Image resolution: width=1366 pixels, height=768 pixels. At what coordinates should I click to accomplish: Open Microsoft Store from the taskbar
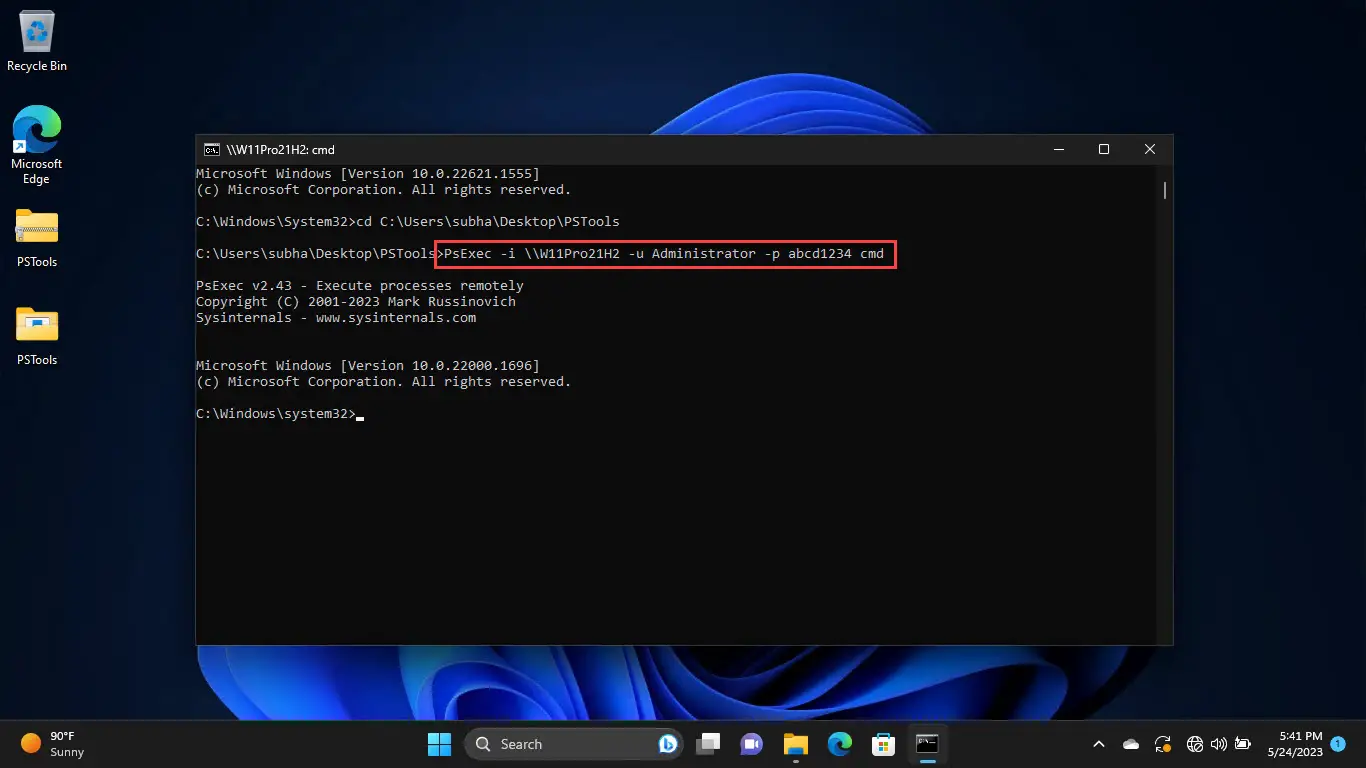click(x=883, y=744)
